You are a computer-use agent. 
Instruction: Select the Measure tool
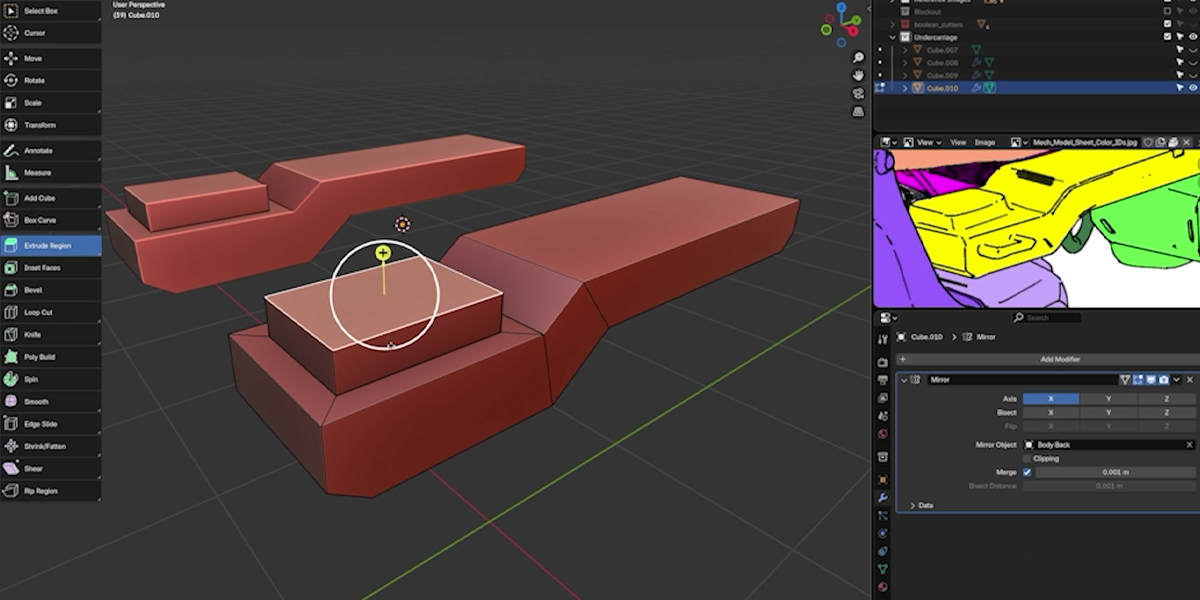point(50,172)
